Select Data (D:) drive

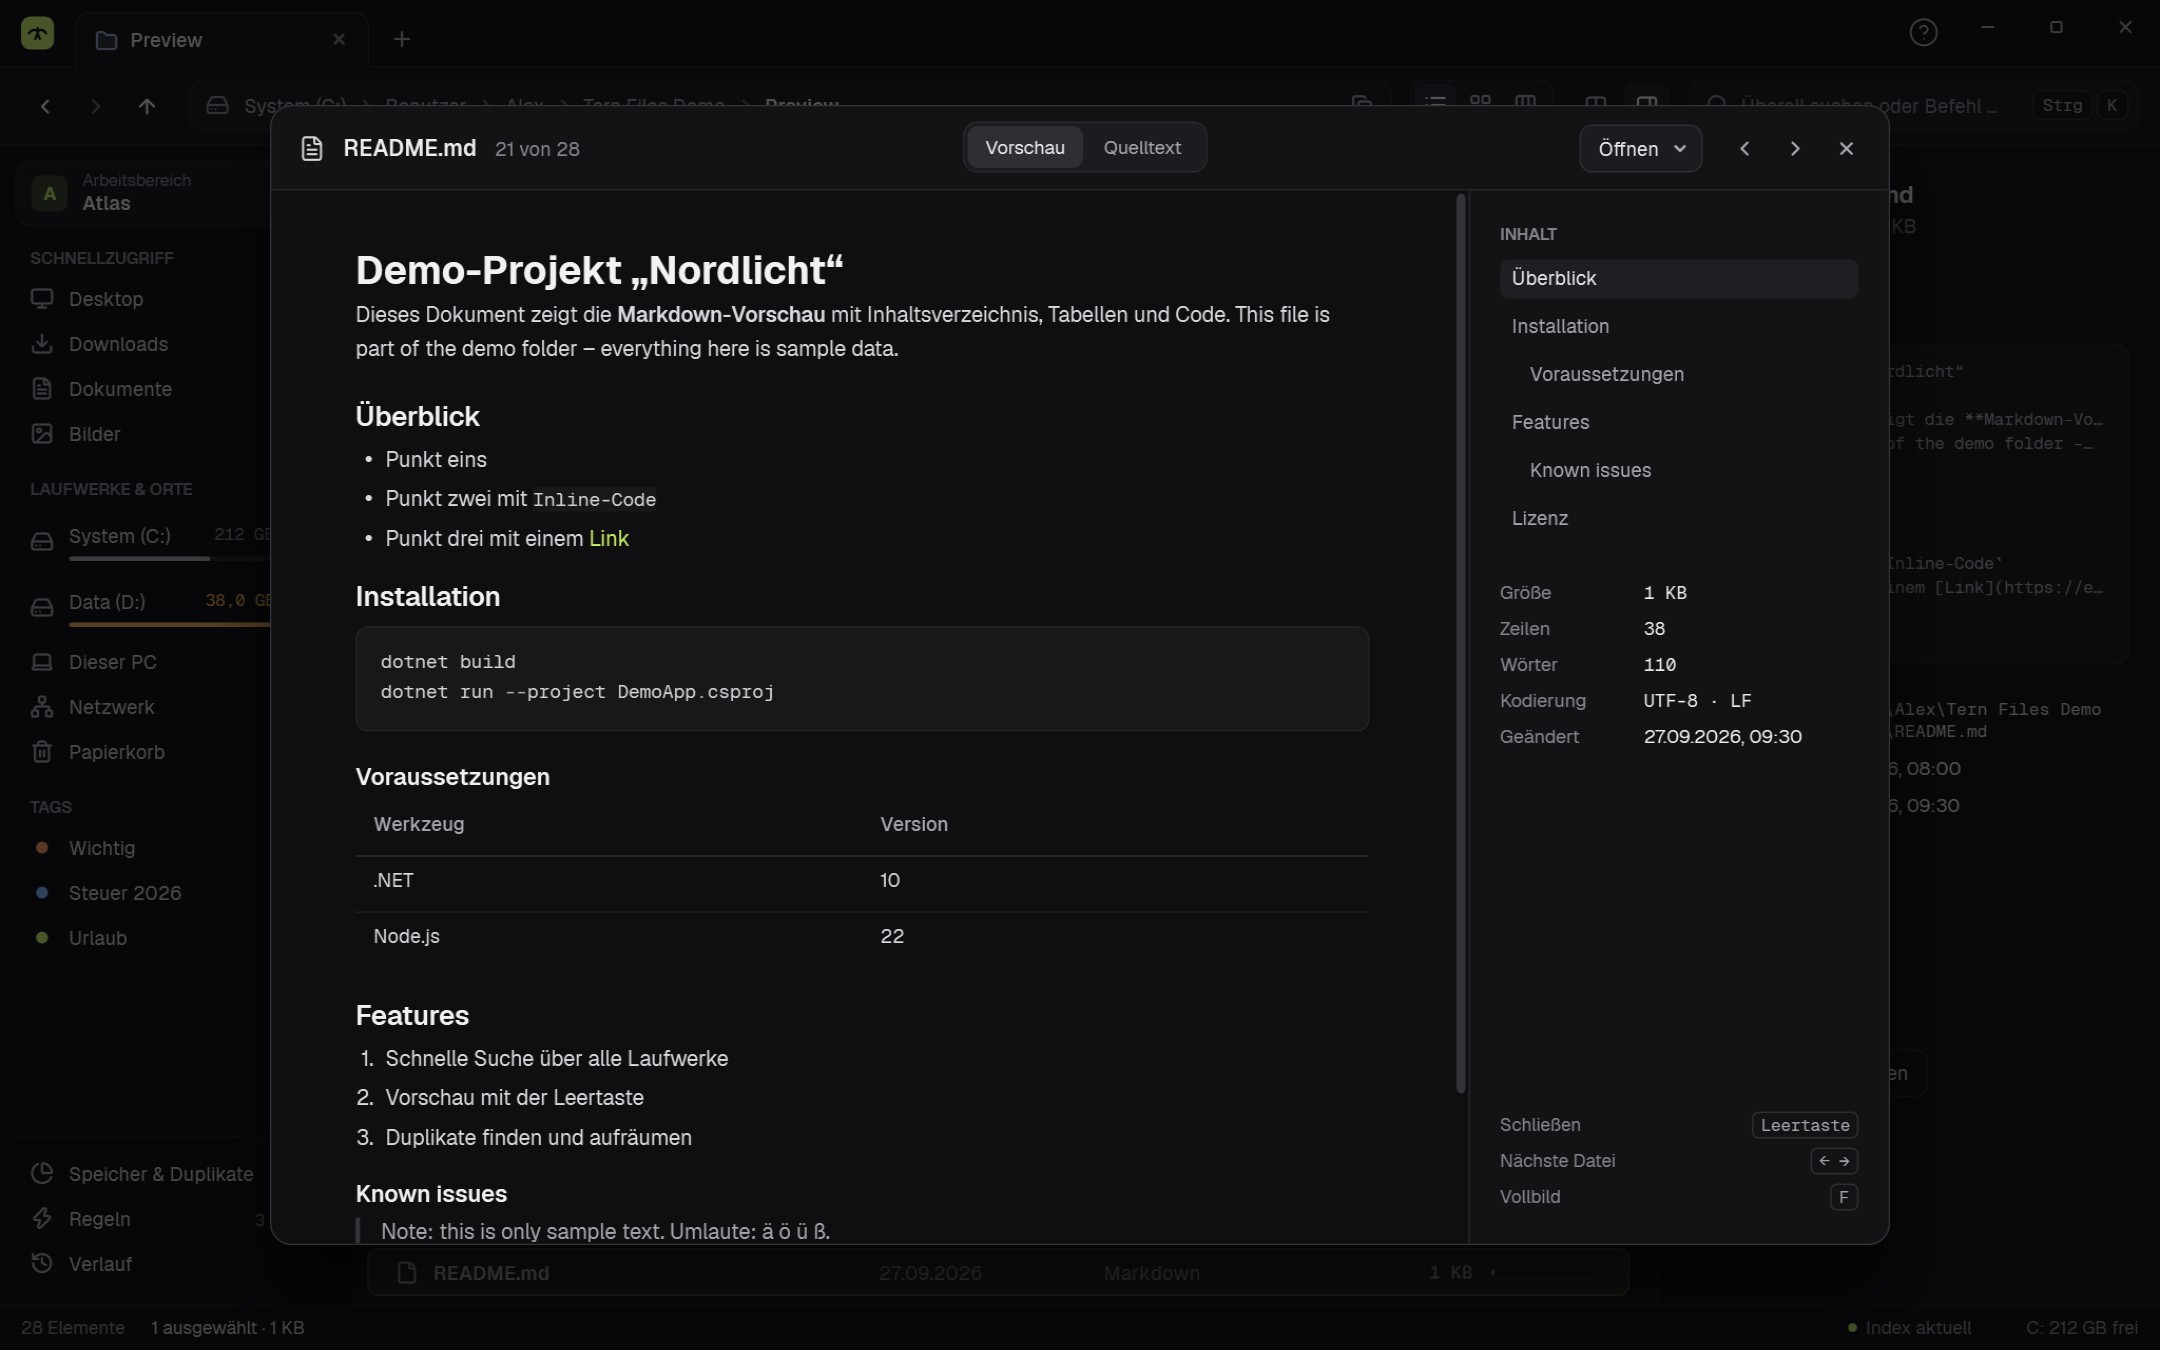(144, 607)
